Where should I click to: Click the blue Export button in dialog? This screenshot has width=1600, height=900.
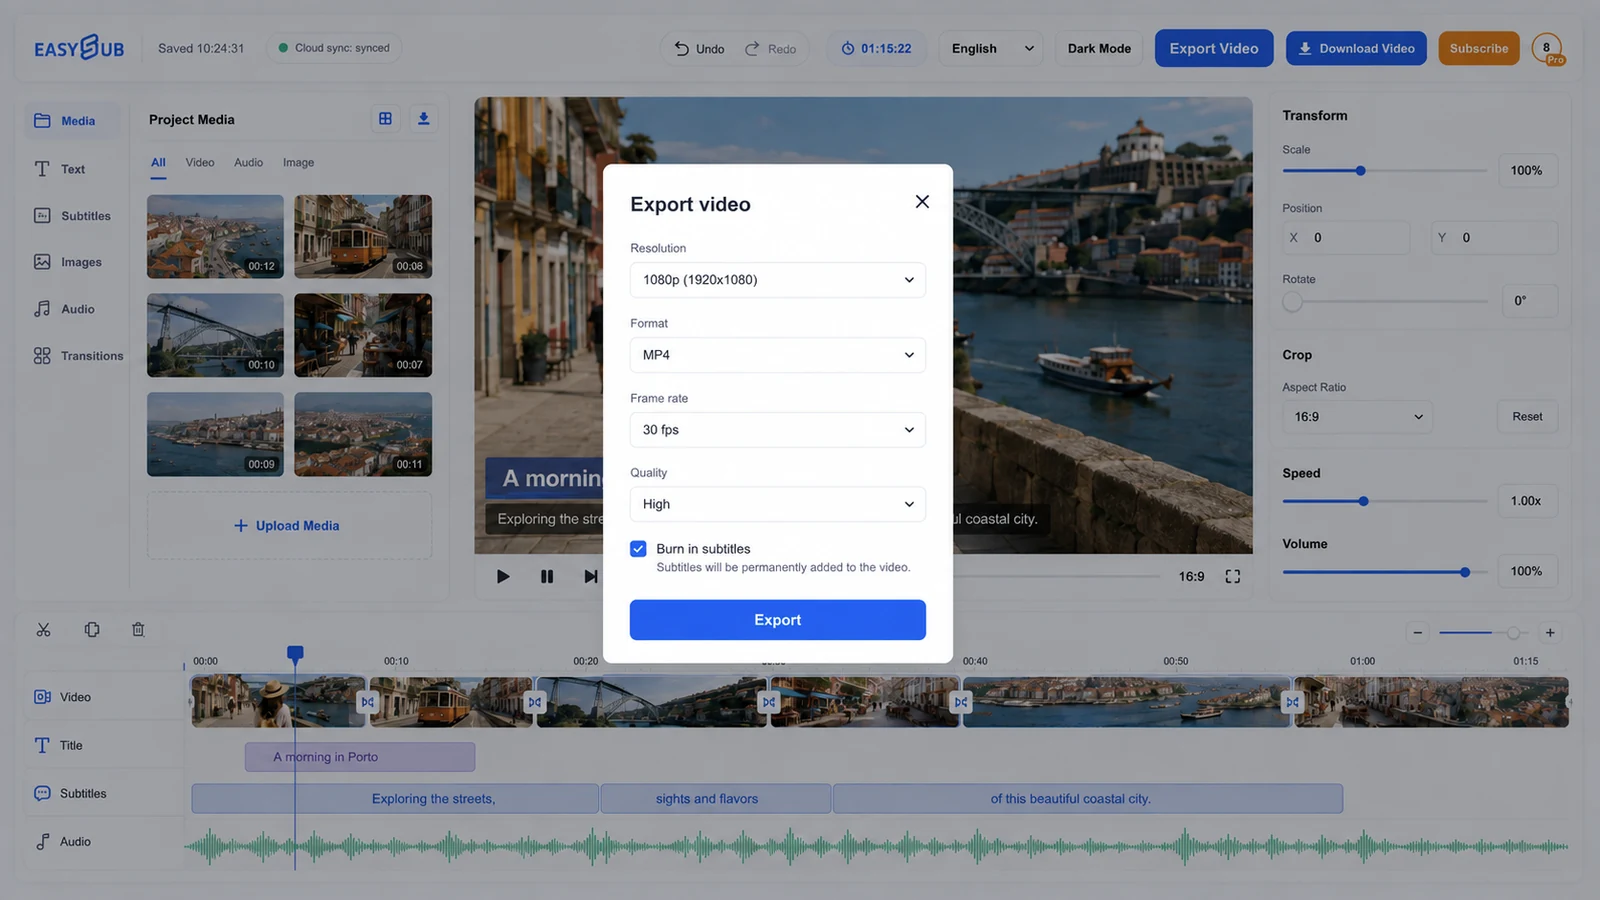(777, 620)
